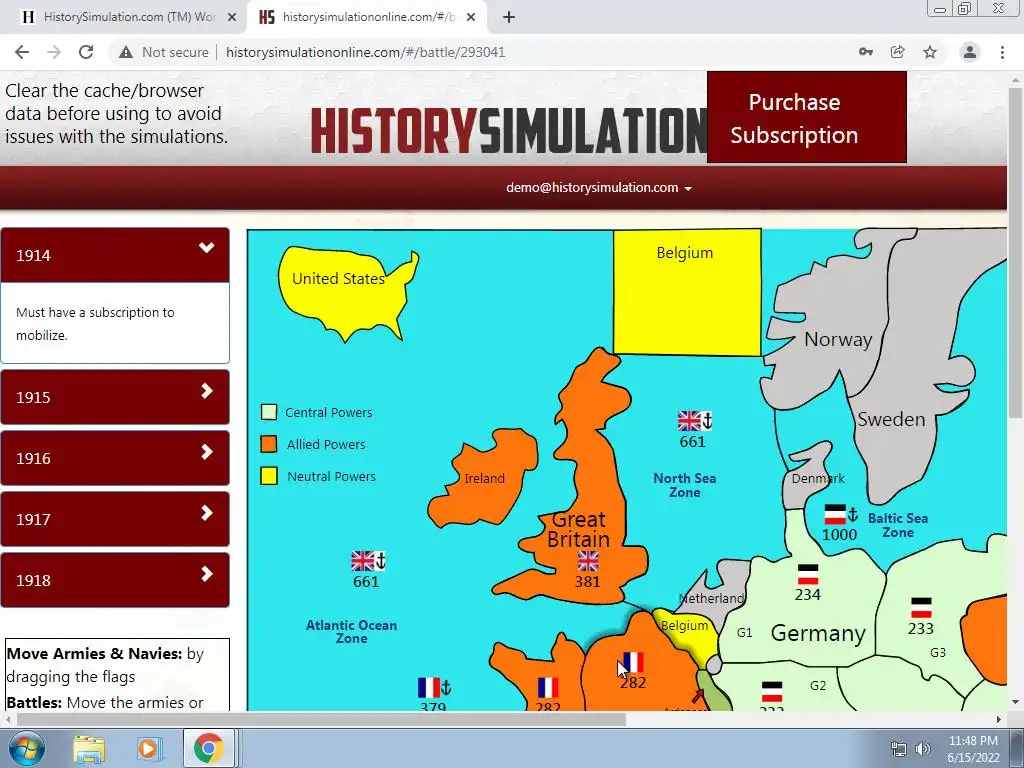Switch to the historysimulationonline.com battle tab

click(367, 17)
